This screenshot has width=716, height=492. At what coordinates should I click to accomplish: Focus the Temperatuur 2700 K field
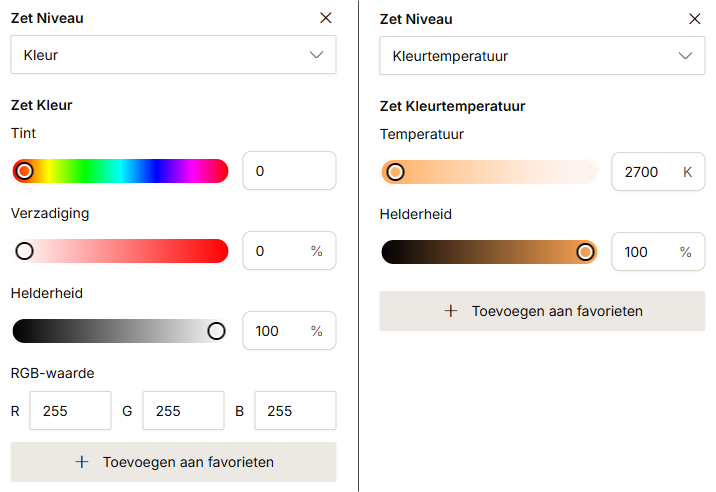coord(658,172)
